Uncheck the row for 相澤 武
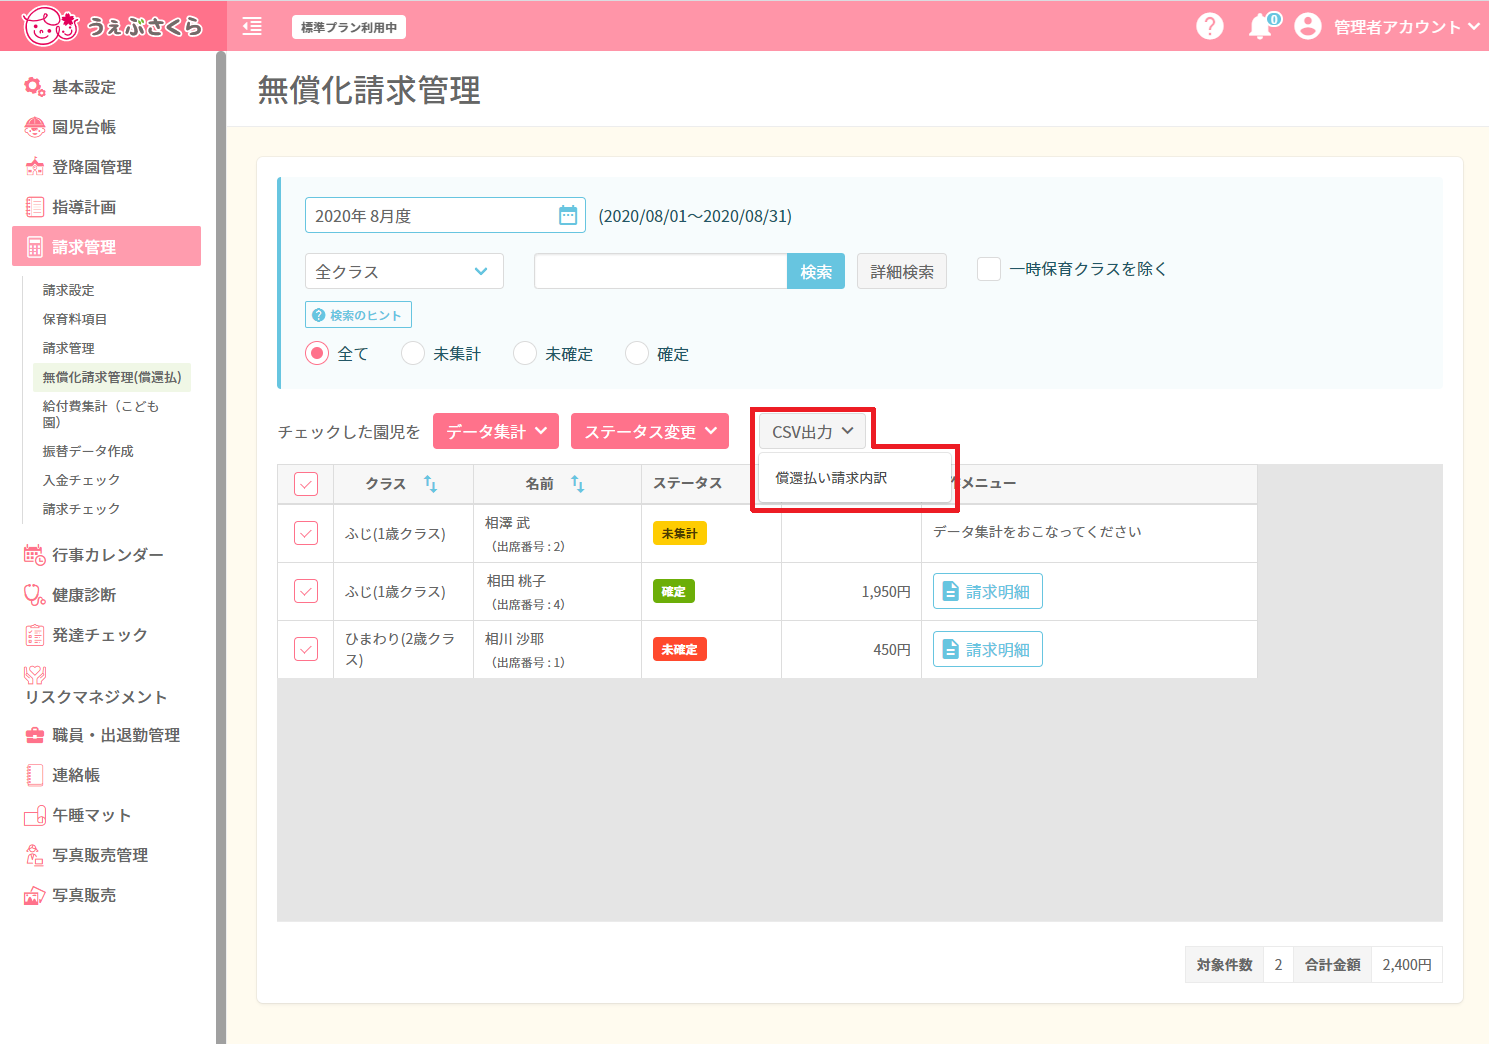 306,533
